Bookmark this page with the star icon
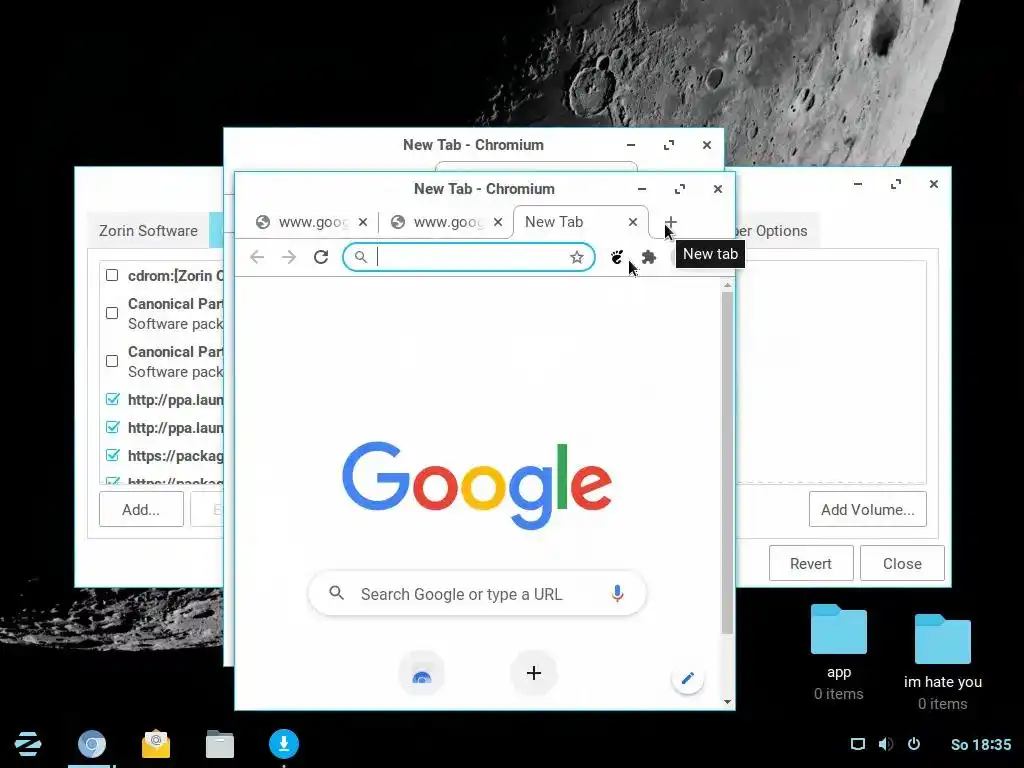 coord(577,257)
